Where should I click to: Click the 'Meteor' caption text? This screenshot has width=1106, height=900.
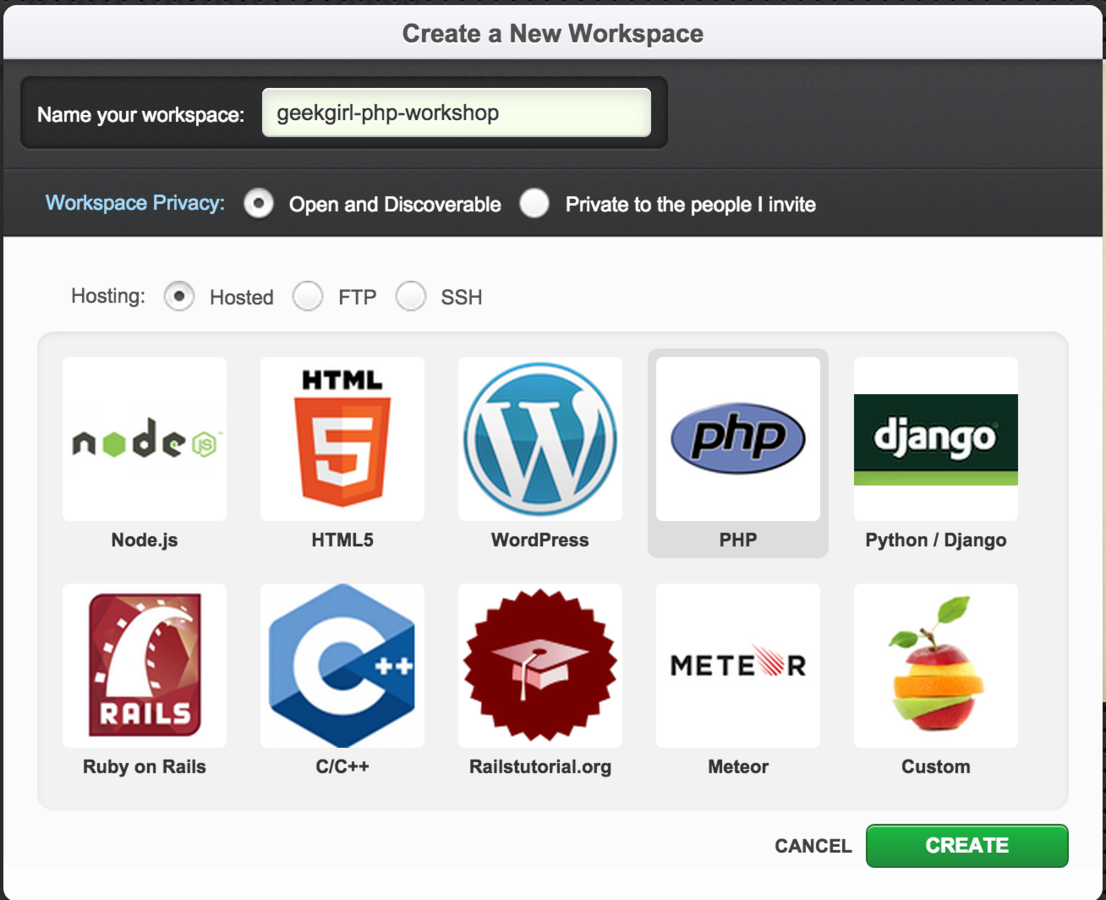click(738, 767)
